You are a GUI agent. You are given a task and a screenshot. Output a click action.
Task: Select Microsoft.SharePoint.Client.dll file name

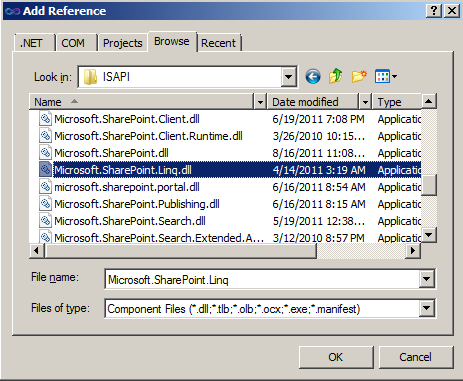tap(127, 119)
